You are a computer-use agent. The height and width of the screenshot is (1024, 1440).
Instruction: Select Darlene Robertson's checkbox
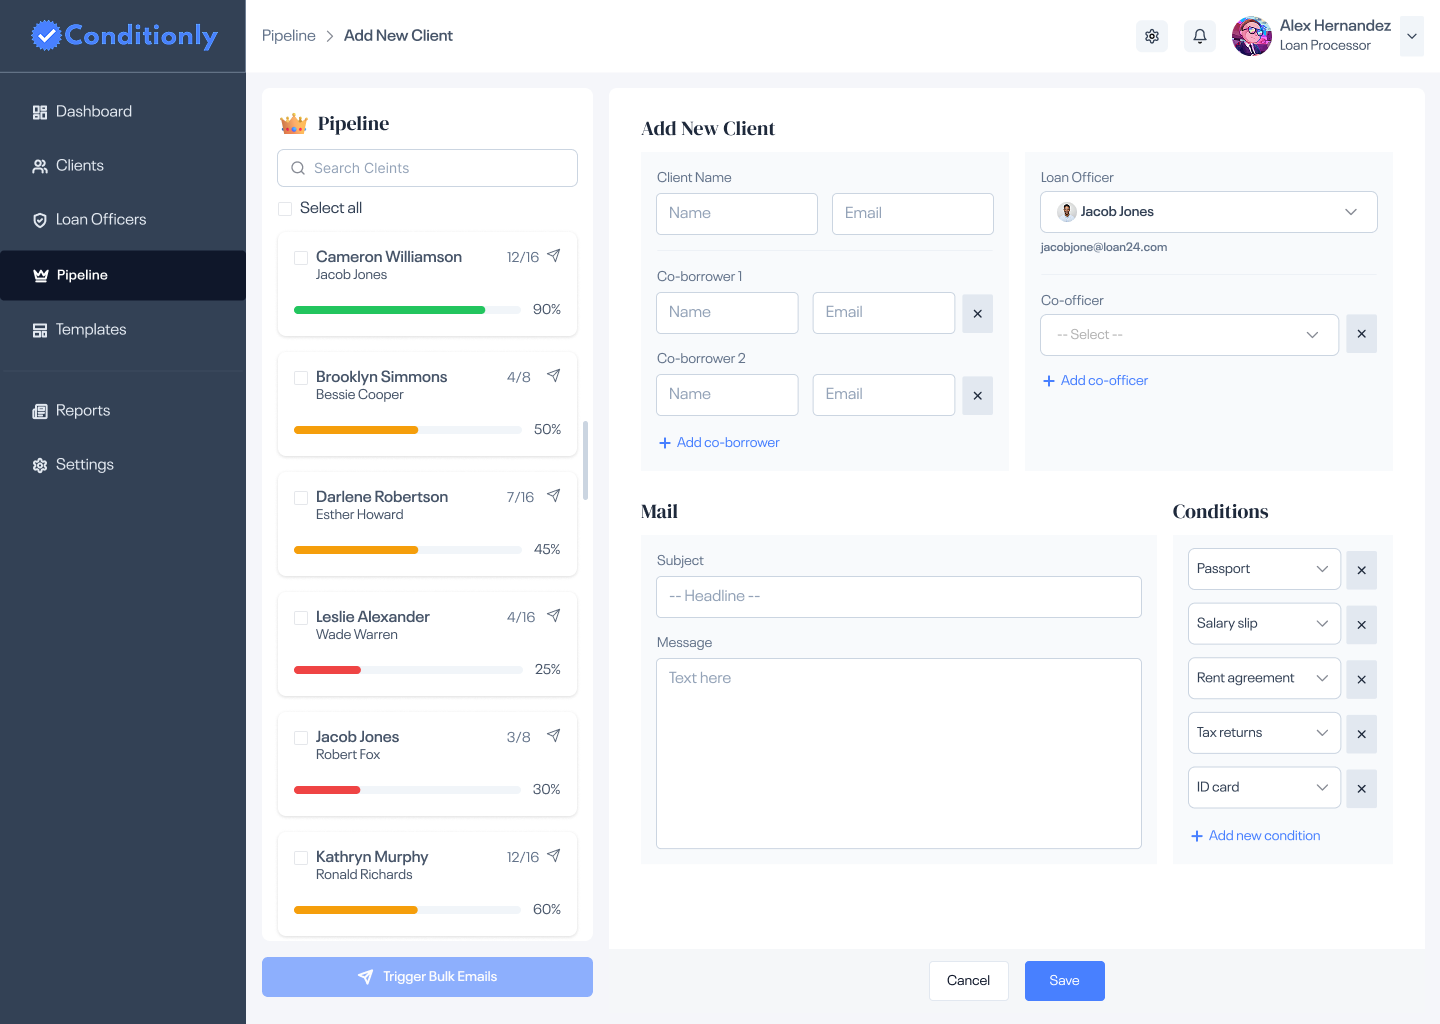tap(301, 498)
